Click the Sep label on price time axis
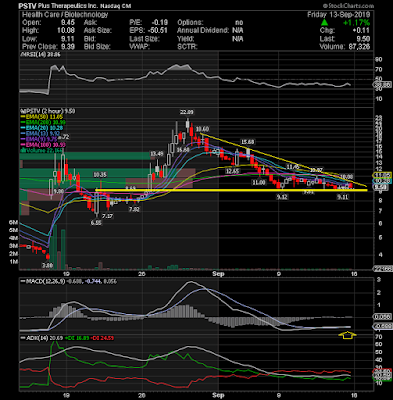The image size is (393, 400). 218,274
